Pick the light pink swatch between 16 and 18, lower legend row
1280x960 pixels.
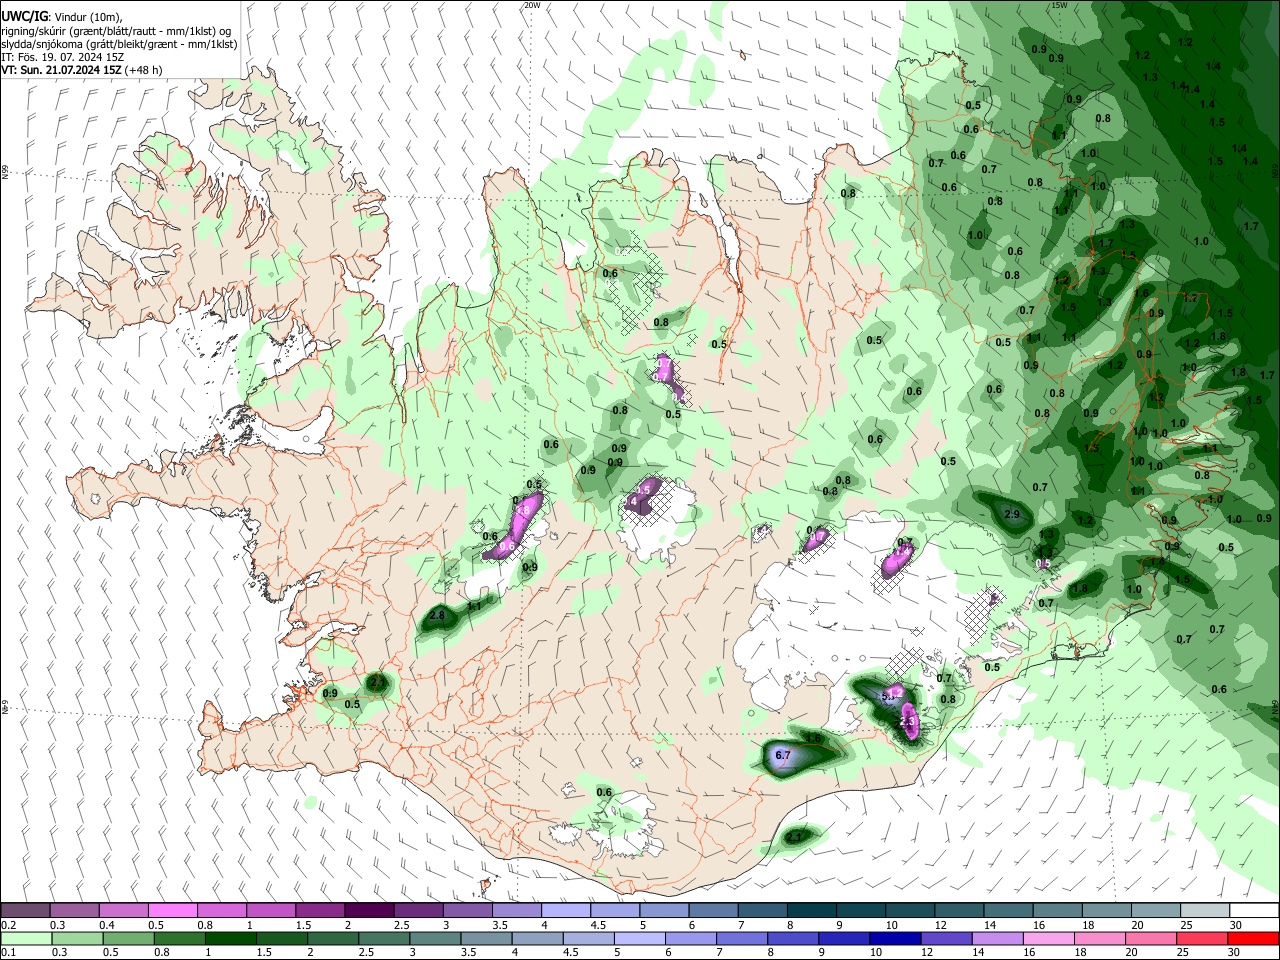tap(1048, 938)
